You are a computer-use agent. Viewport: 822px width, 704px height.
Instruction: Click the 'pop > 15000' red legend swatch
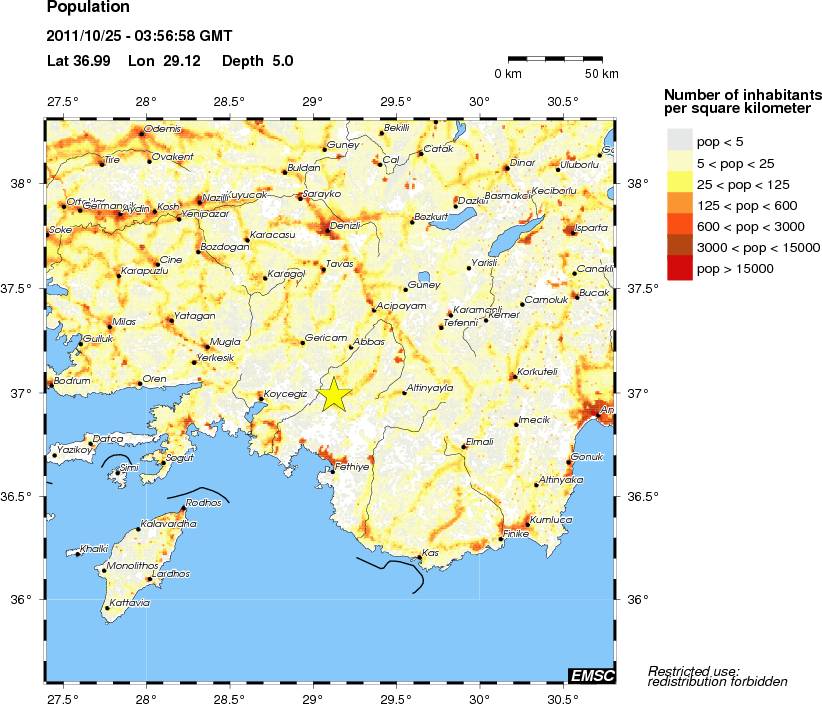coord(679,269)
